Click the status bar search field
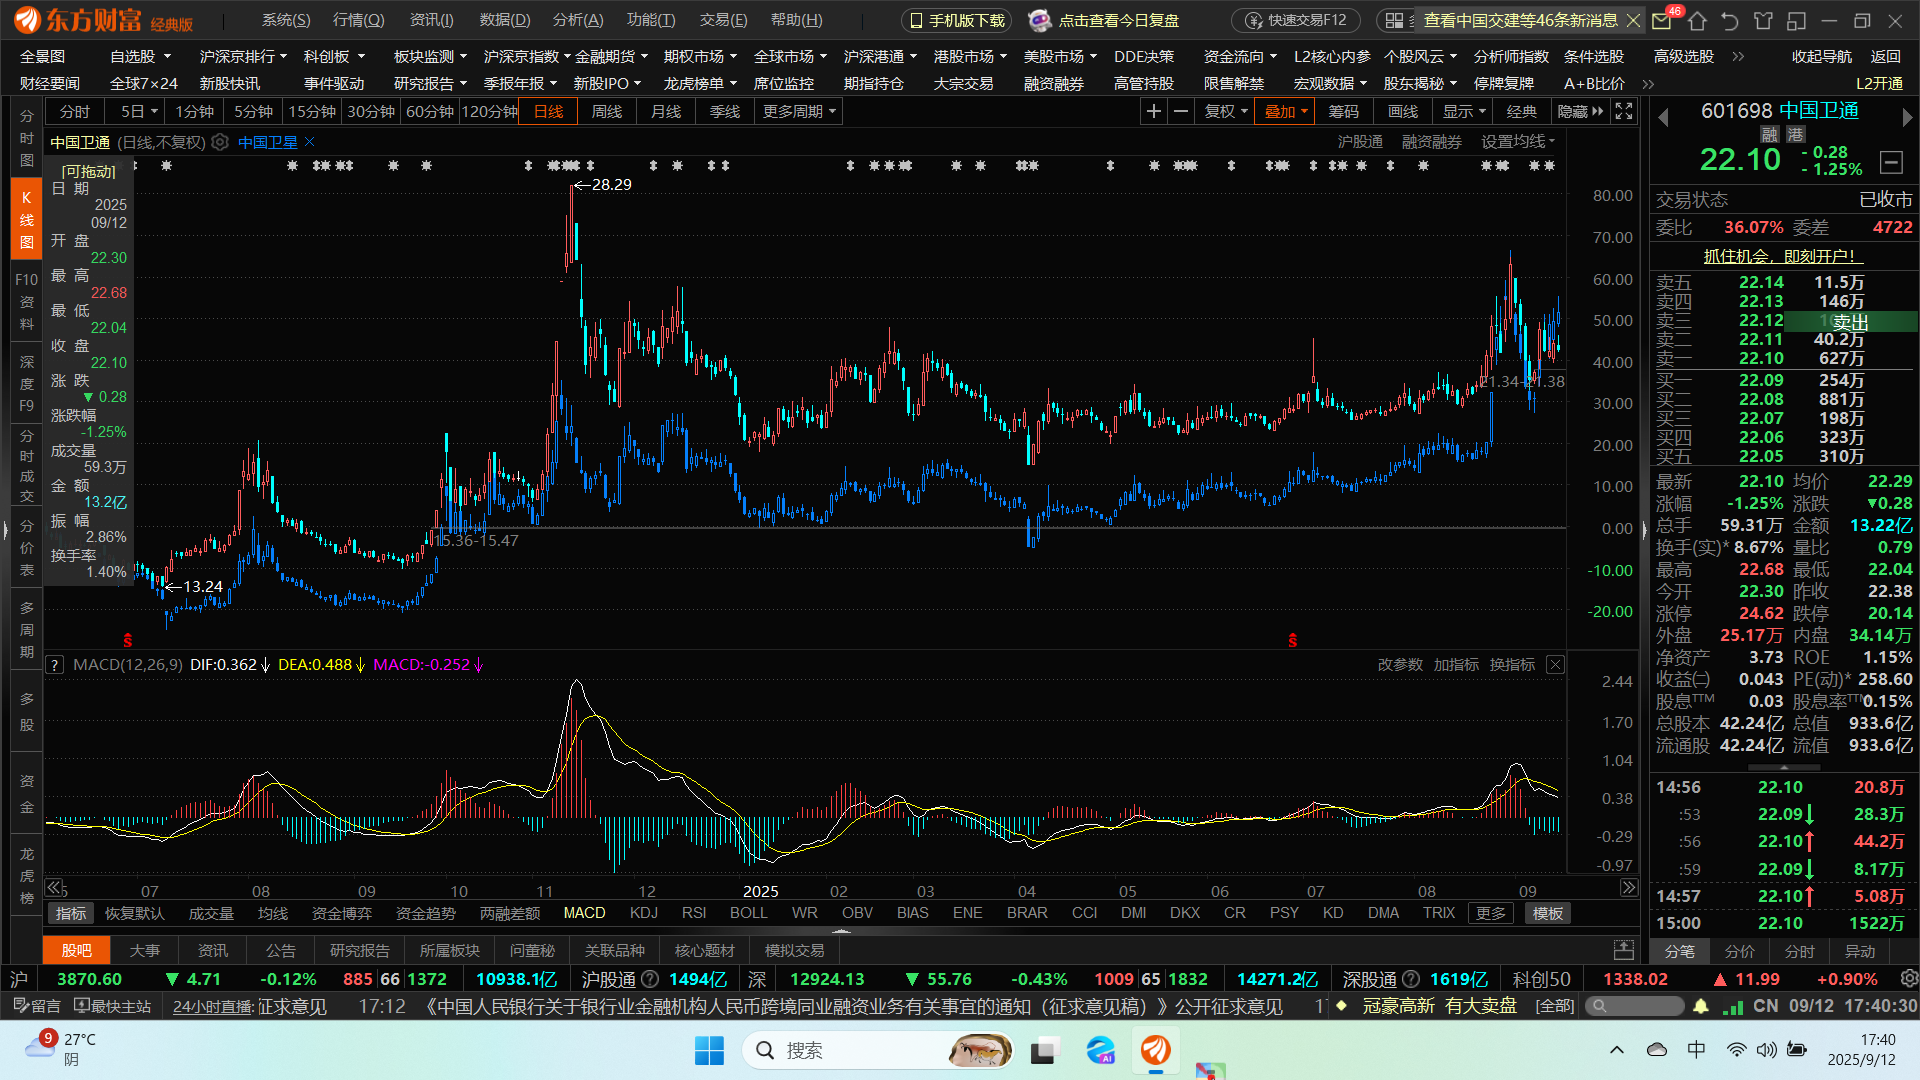The image size is (1920, 1080). tap(1635, 1006)
